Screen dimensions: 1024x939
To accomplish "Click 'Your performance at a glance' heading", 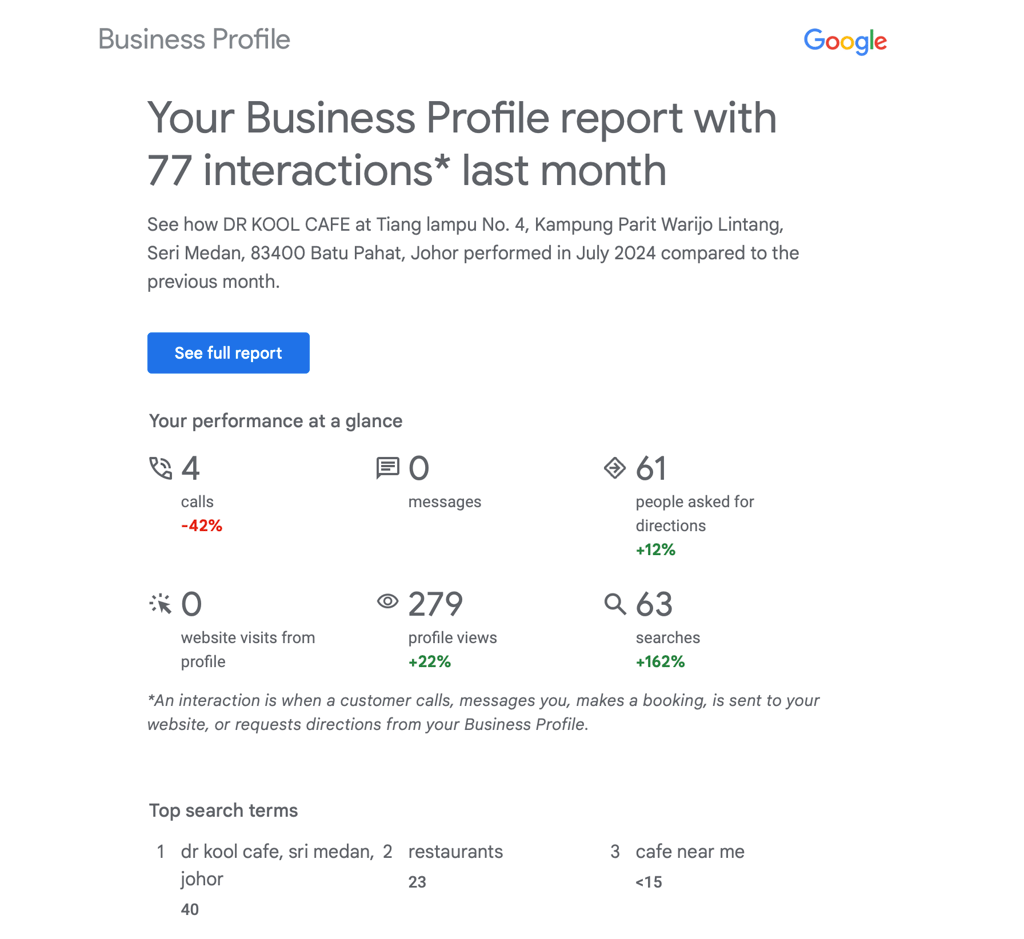I will [275, 421].
